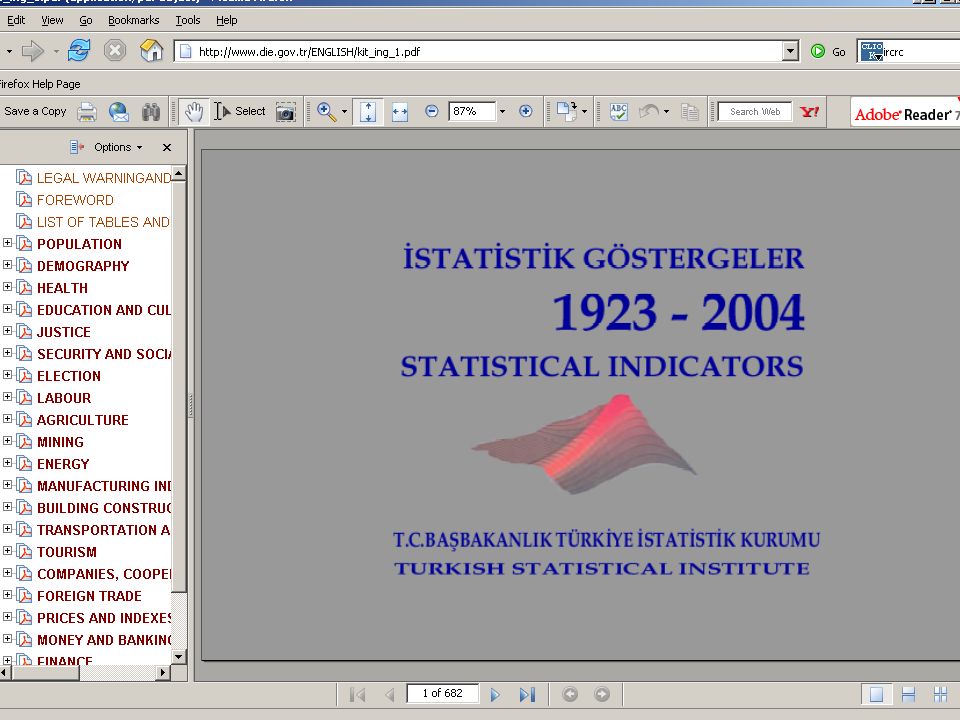Expand the POPULATION bookmark
Viewport: 960px width, 720px height.
click(x=7, y=243)
